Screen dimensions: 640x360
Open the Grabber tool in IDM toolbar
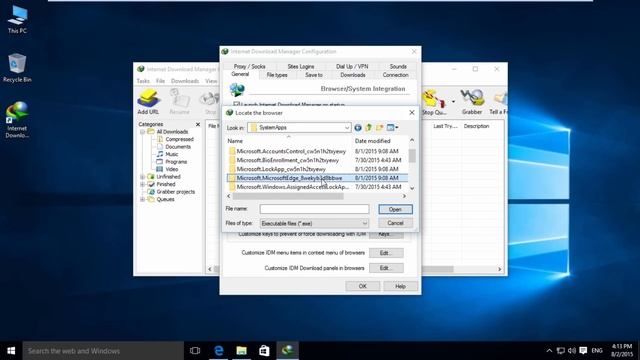[472, 102]
